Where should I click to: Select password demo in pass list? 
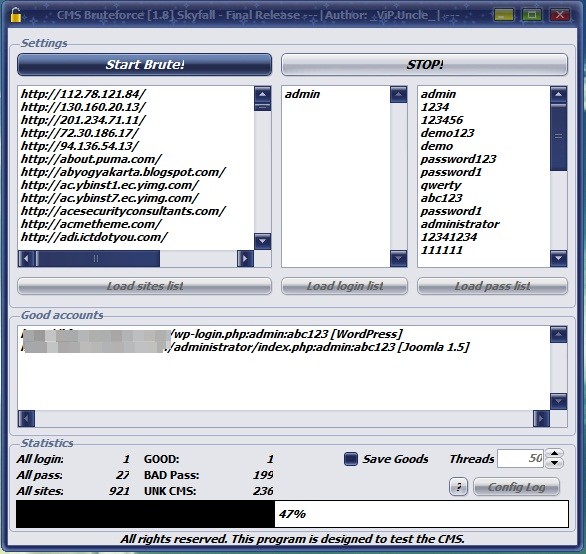click(437, 146)
